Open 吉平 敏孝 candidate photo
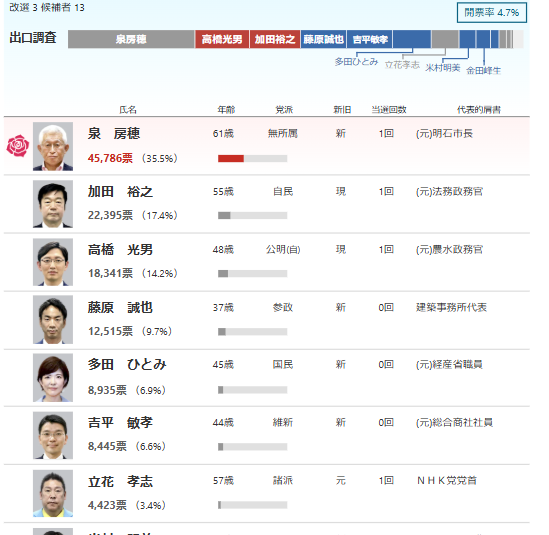Viewport: 549px width, 535px height. click(53, 436)
